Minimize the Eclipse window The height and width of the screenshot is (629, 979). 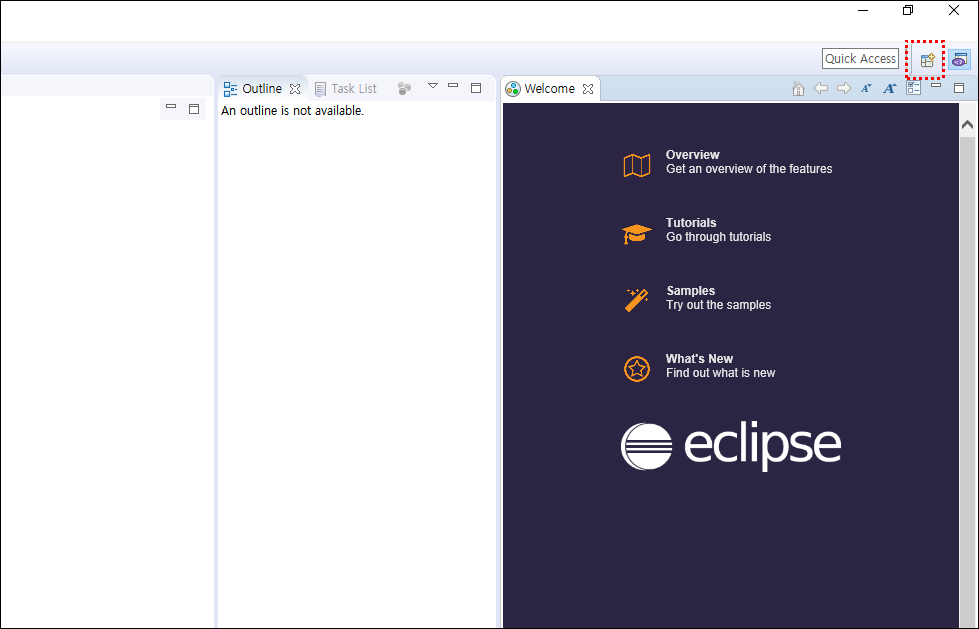[x=863, y=11]
